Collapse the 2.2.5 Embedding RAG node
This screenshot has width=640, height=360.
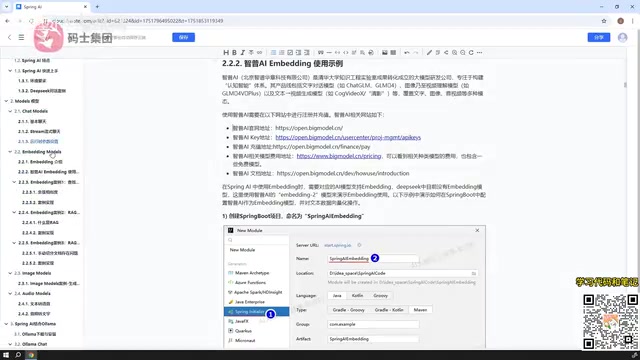14,243
